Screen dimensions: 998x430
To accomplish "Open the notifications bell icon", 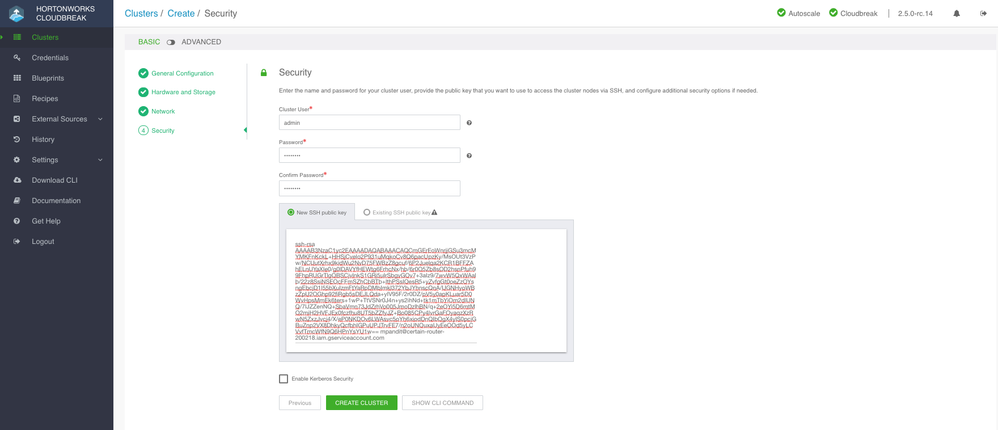I will [957, 13].
